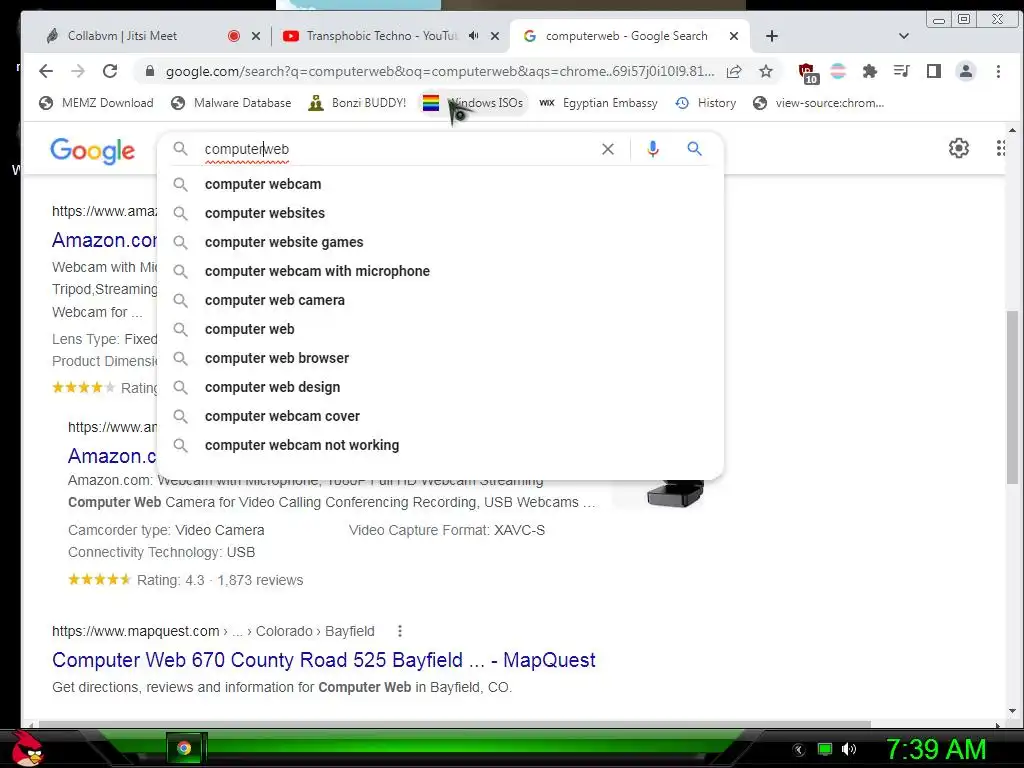Screen dimensions: 1024x768
Task: Close the YouTube tab
Action: click(x=495, y=36)
